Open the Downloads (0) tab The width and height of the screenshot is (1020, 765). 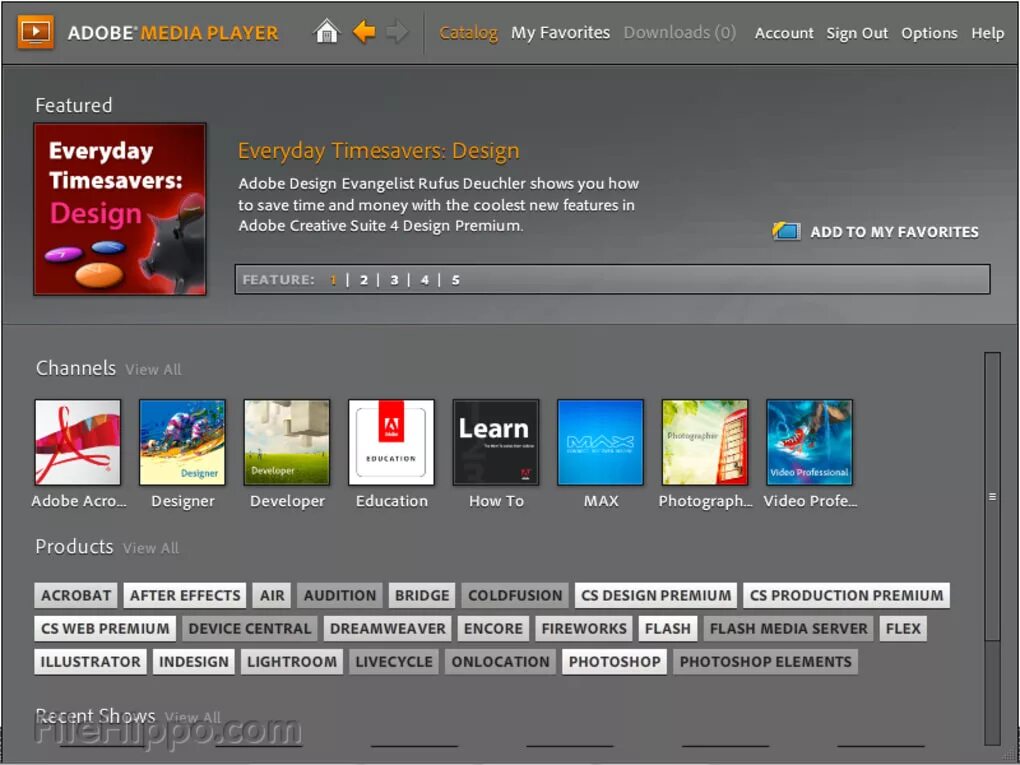coord(680,33)
